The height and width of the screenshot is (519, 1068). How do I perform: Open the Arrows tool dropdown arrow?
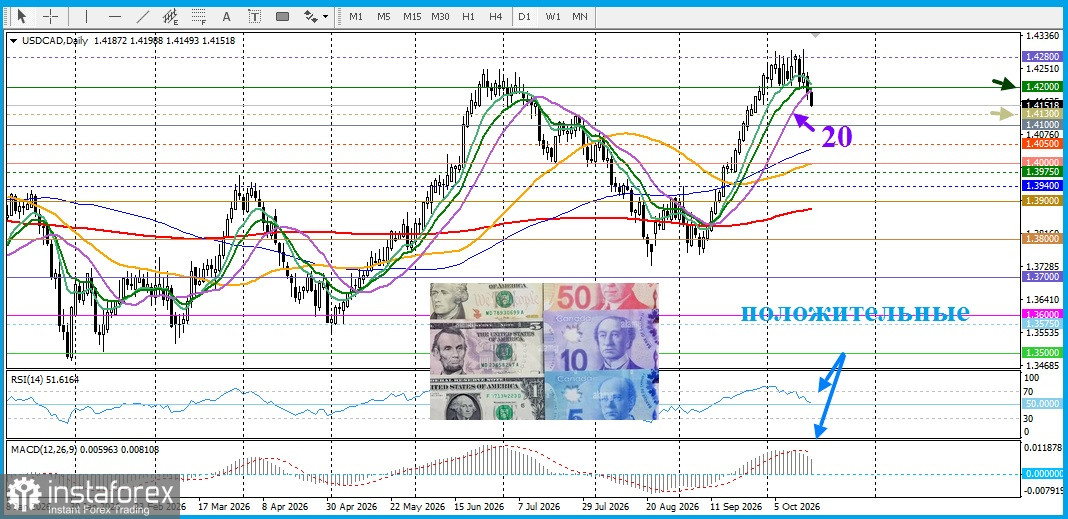(x=326, y=16)
